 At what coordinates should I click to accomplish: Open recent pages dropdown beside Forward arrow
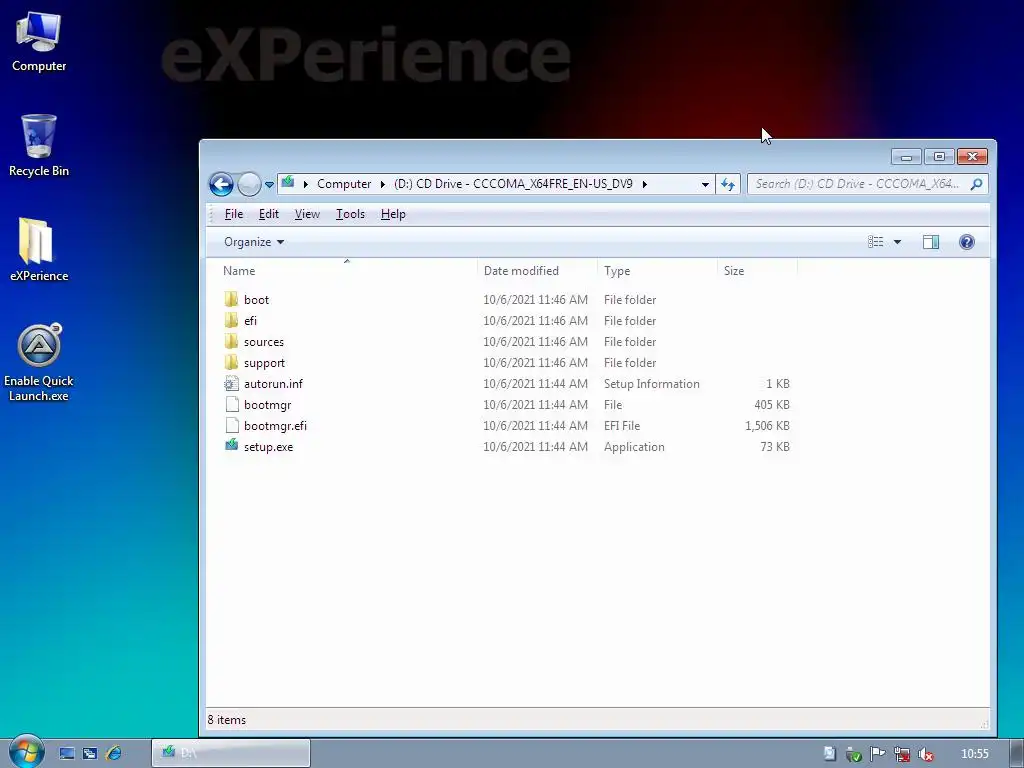(x=269, y=185)
